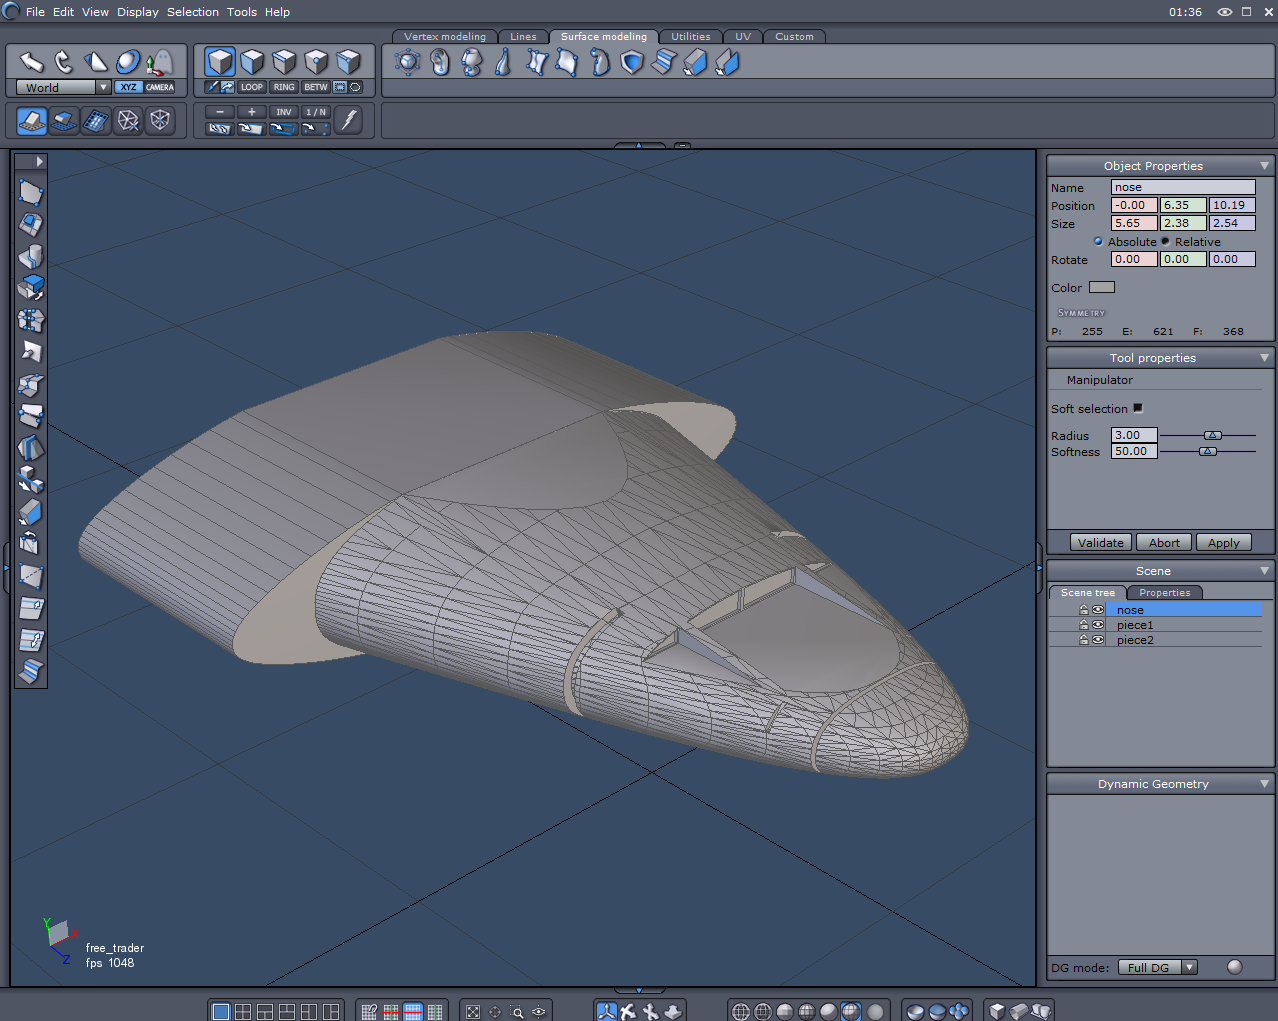Click the Apply button

click(x=1224, y=543)
